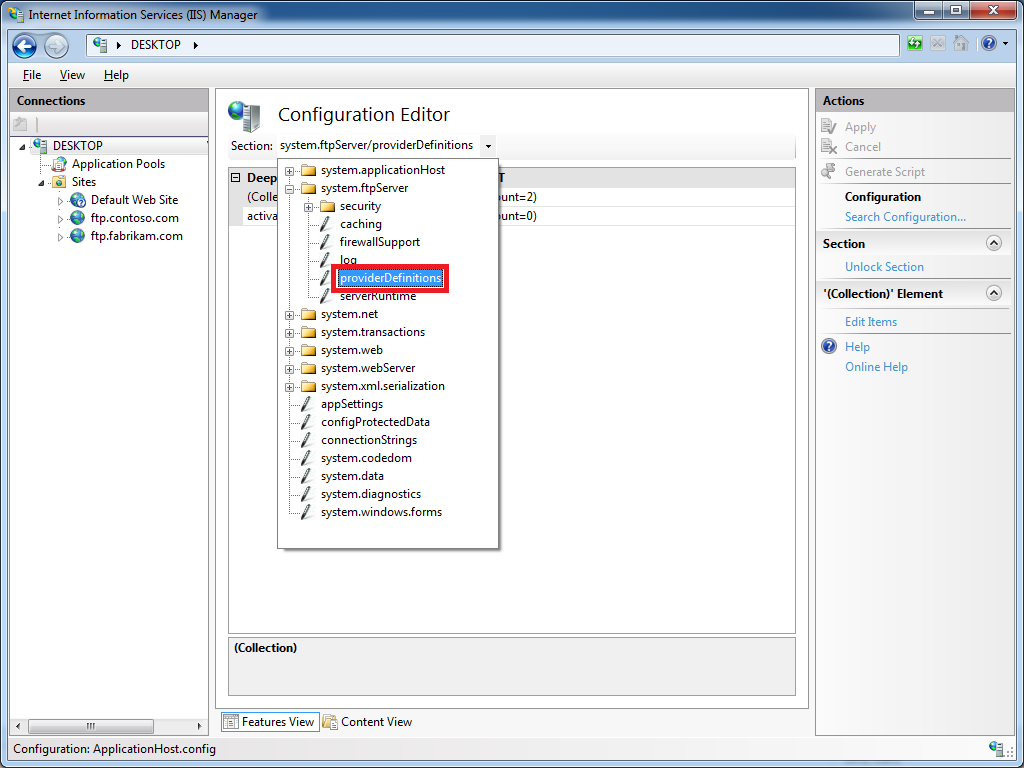
Task: Click the Application Pools node icon
Action: (59, 164)
